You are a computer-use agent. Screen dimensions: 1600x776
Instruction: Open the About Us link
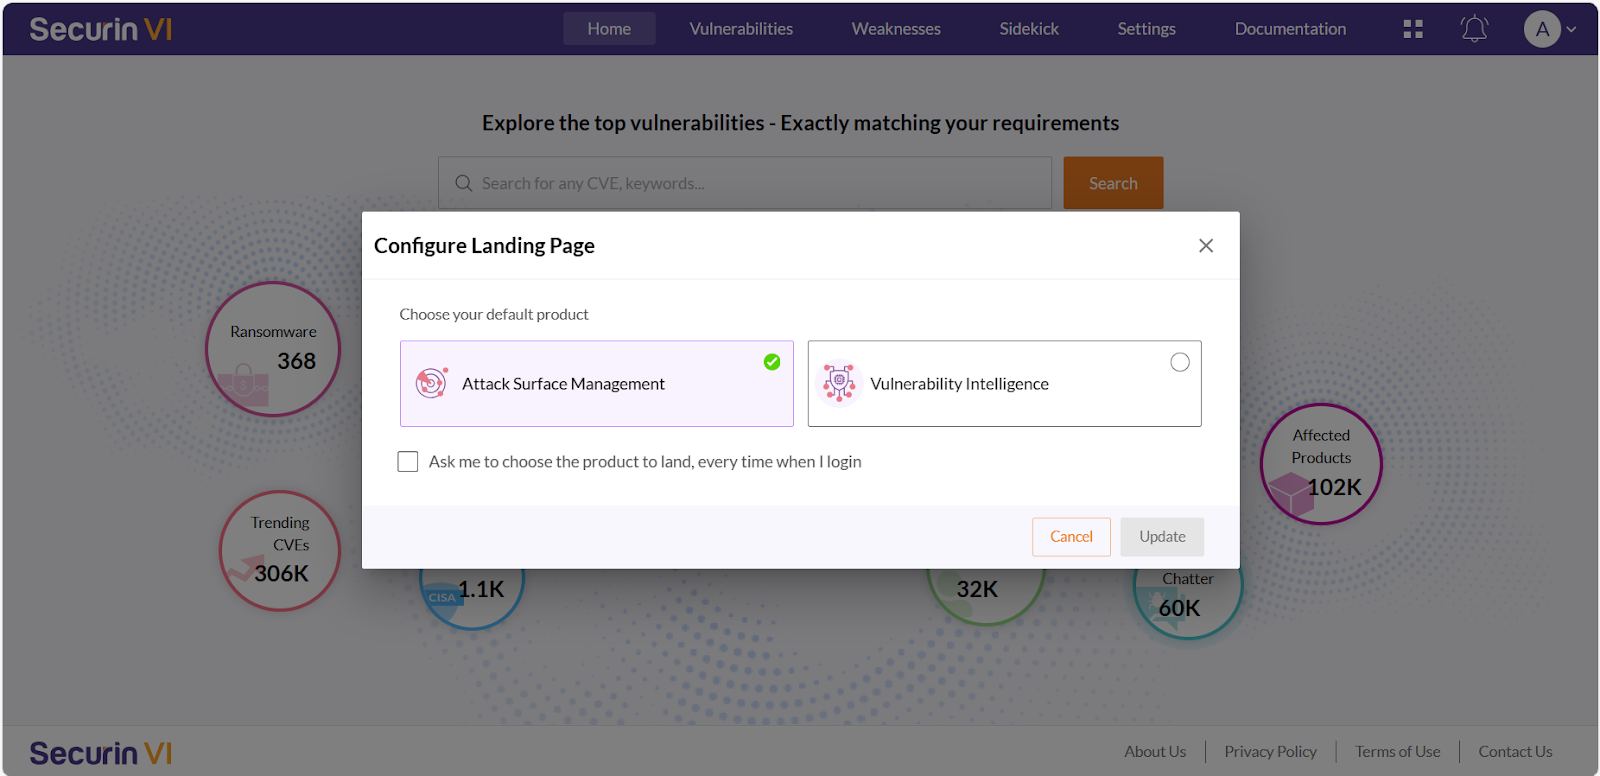(1155, 752)
